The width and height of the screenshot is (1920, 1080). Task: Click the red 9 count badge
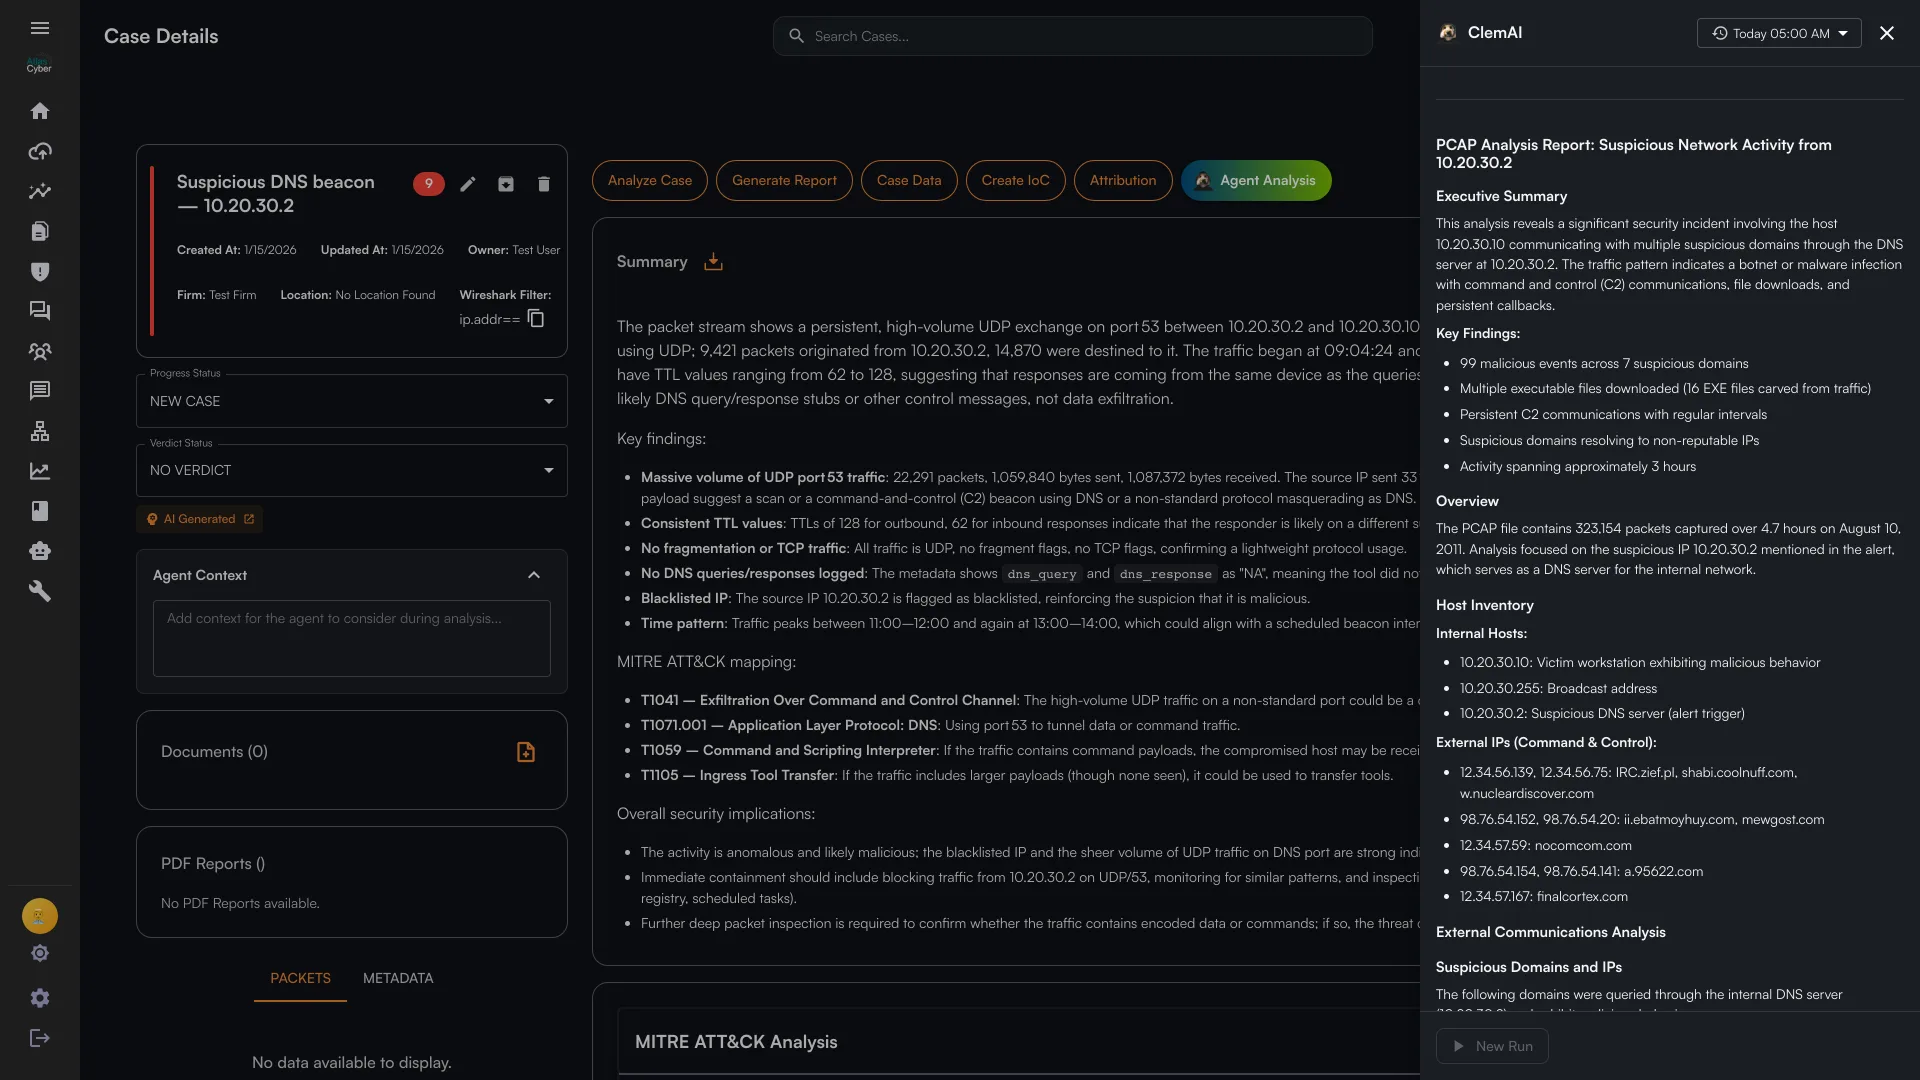(429, 184)
